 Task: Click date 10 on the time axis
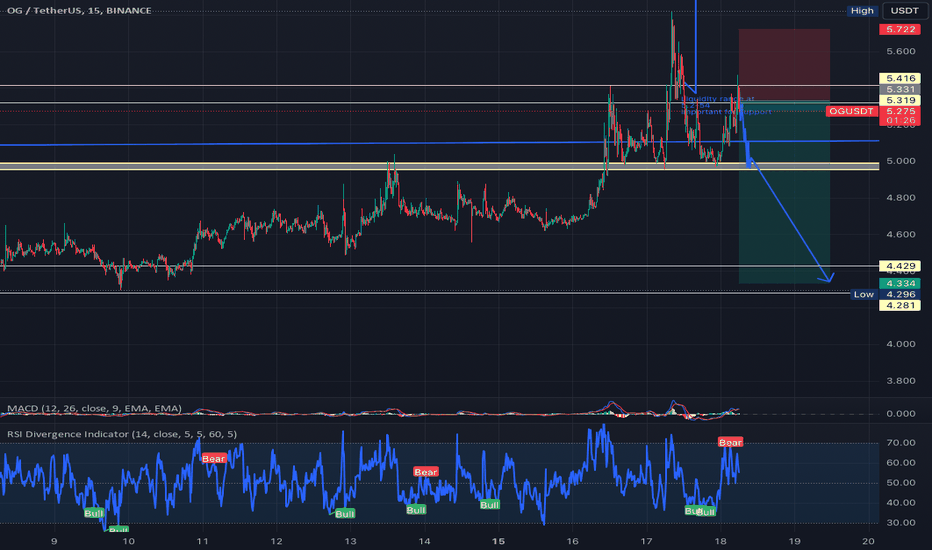128,541
